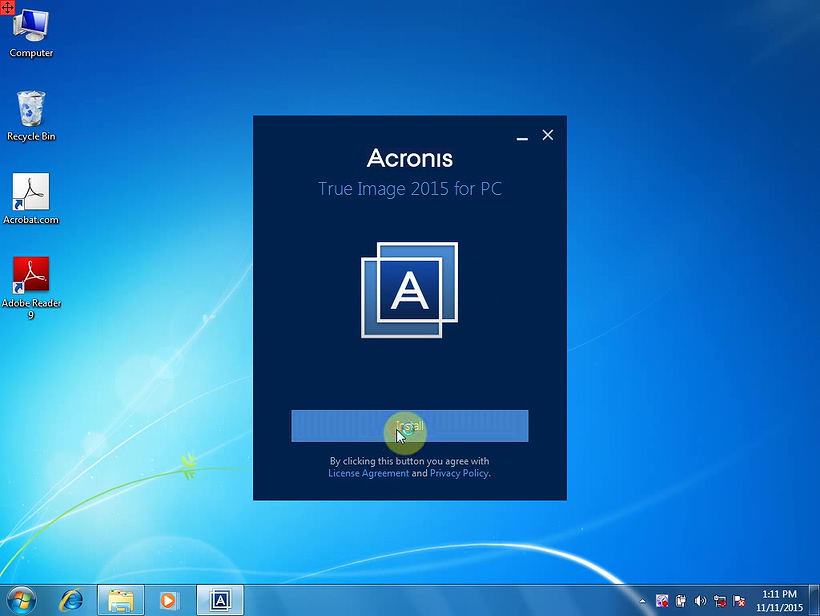The height and width of the screenshot is (616, 820).
Task: Click the Acronis installer taskbar button
Action: pos(220,600)
